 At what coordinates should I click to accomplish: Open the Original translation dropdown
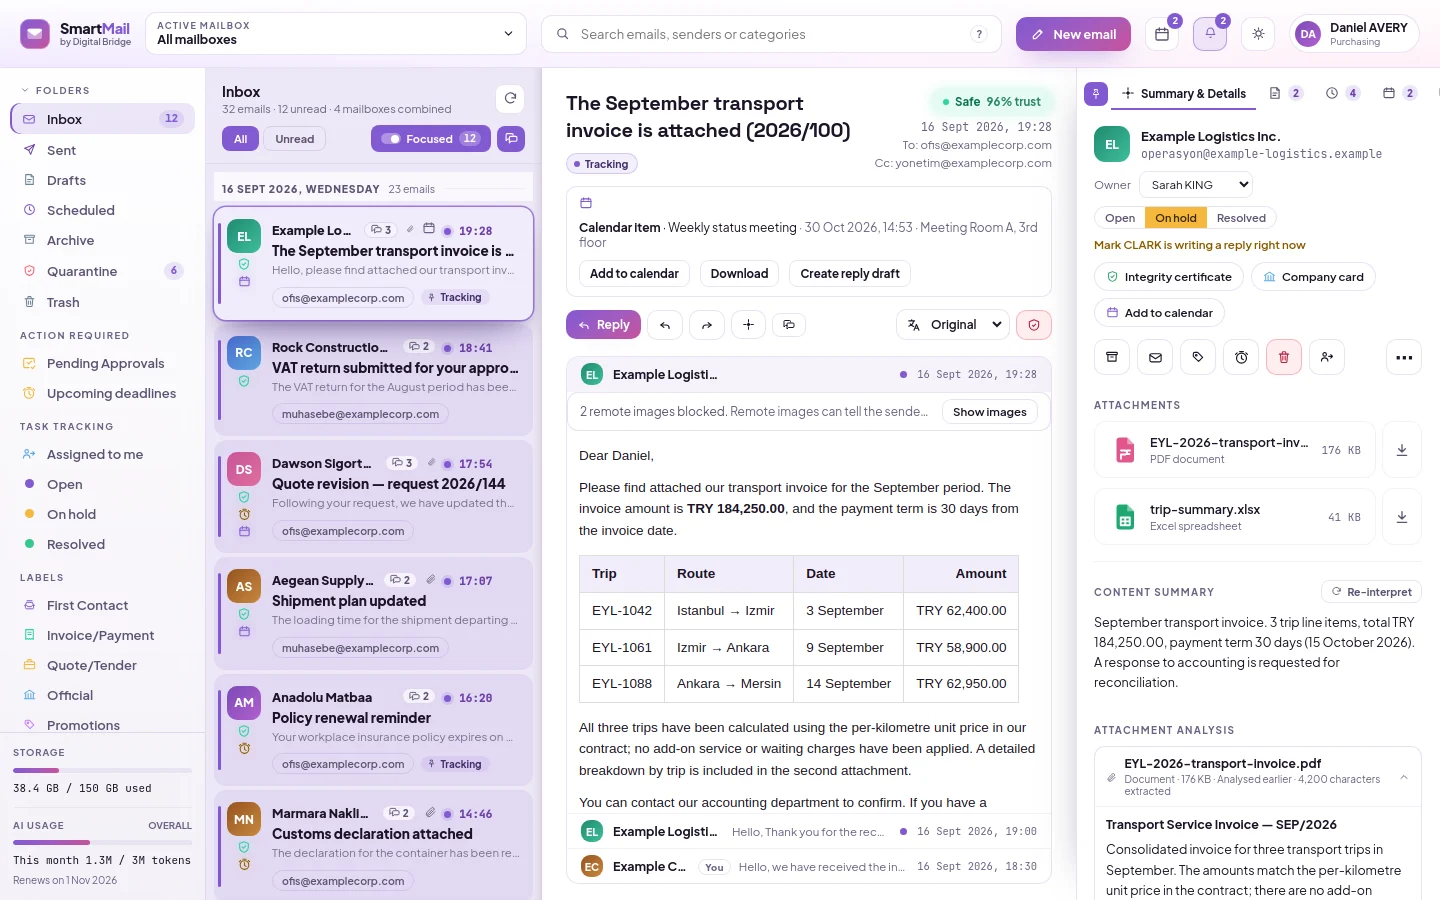coord(953,325)
